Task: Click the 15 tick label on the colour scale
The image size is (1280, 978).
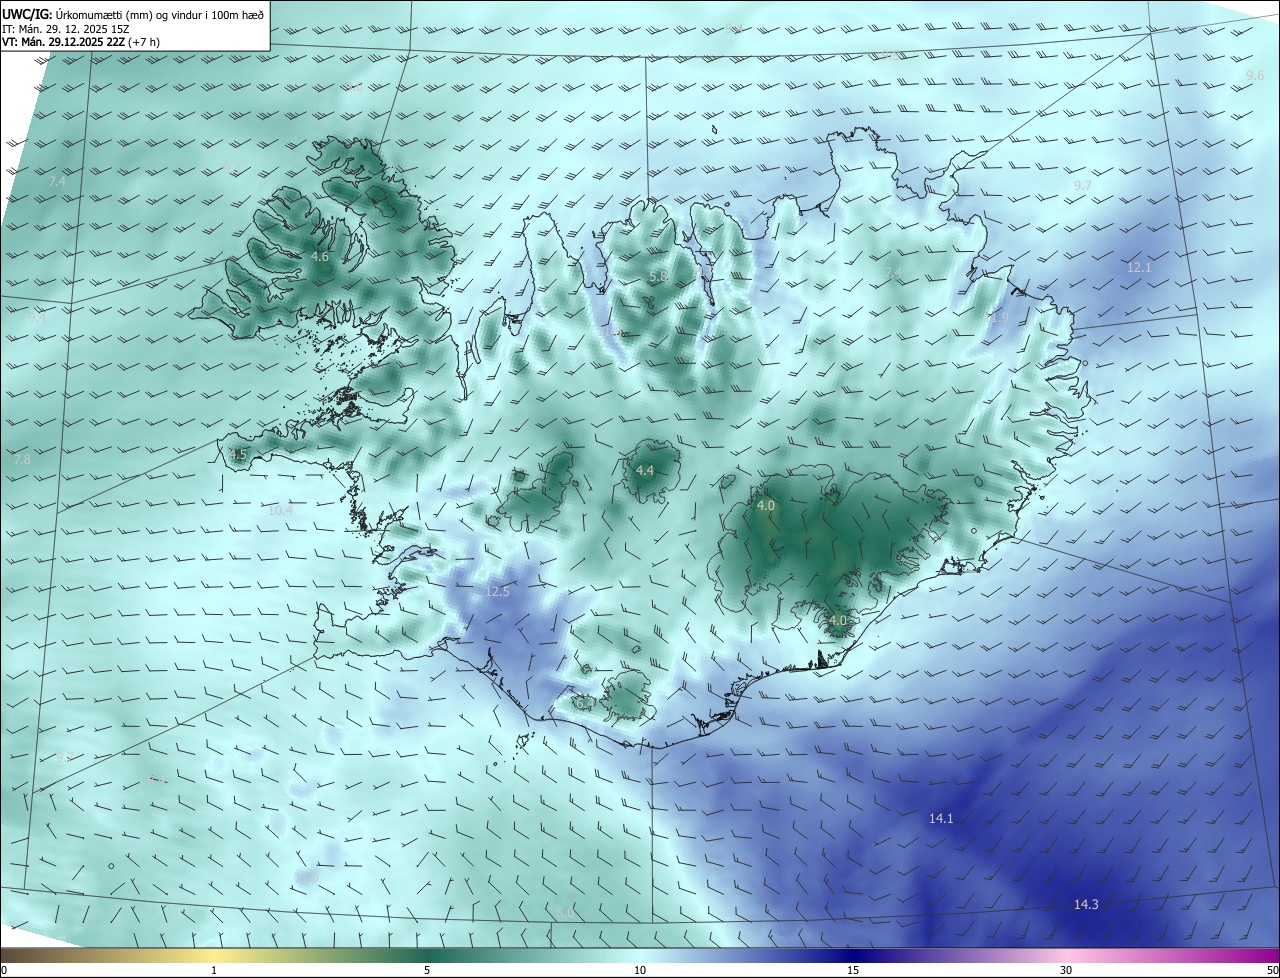Action: (853, 970)
